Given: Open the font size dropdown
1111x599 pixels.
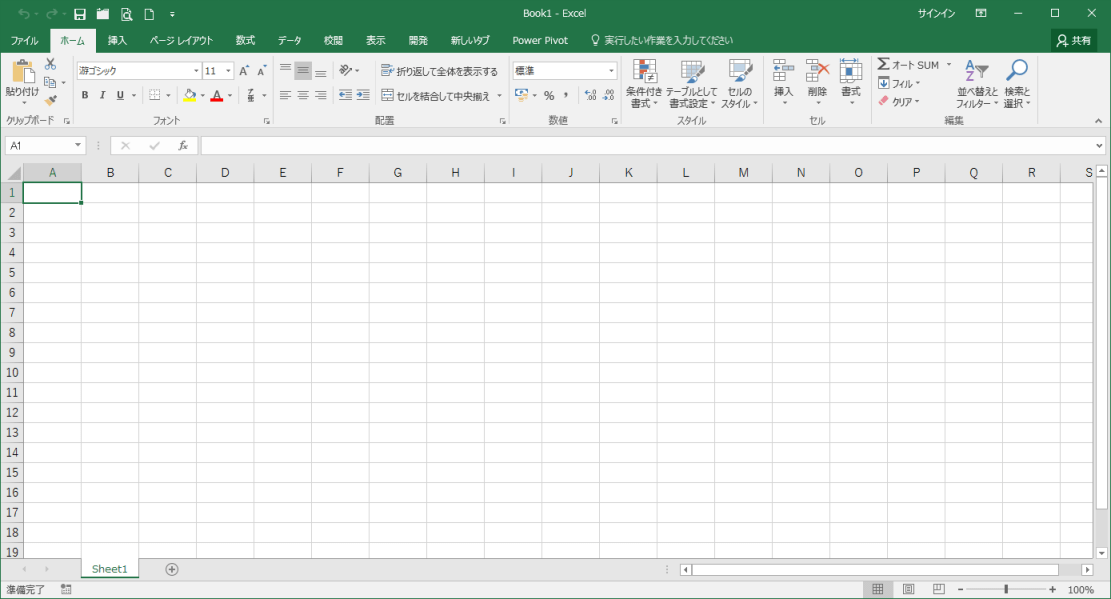Looking at the screenshot, I should [x=227, y=70].
